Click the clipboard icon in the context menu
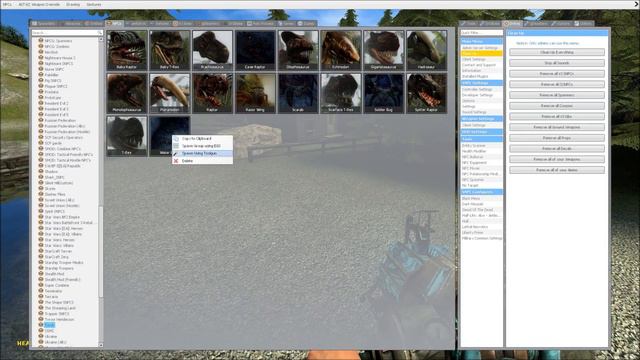 point(176,139)
